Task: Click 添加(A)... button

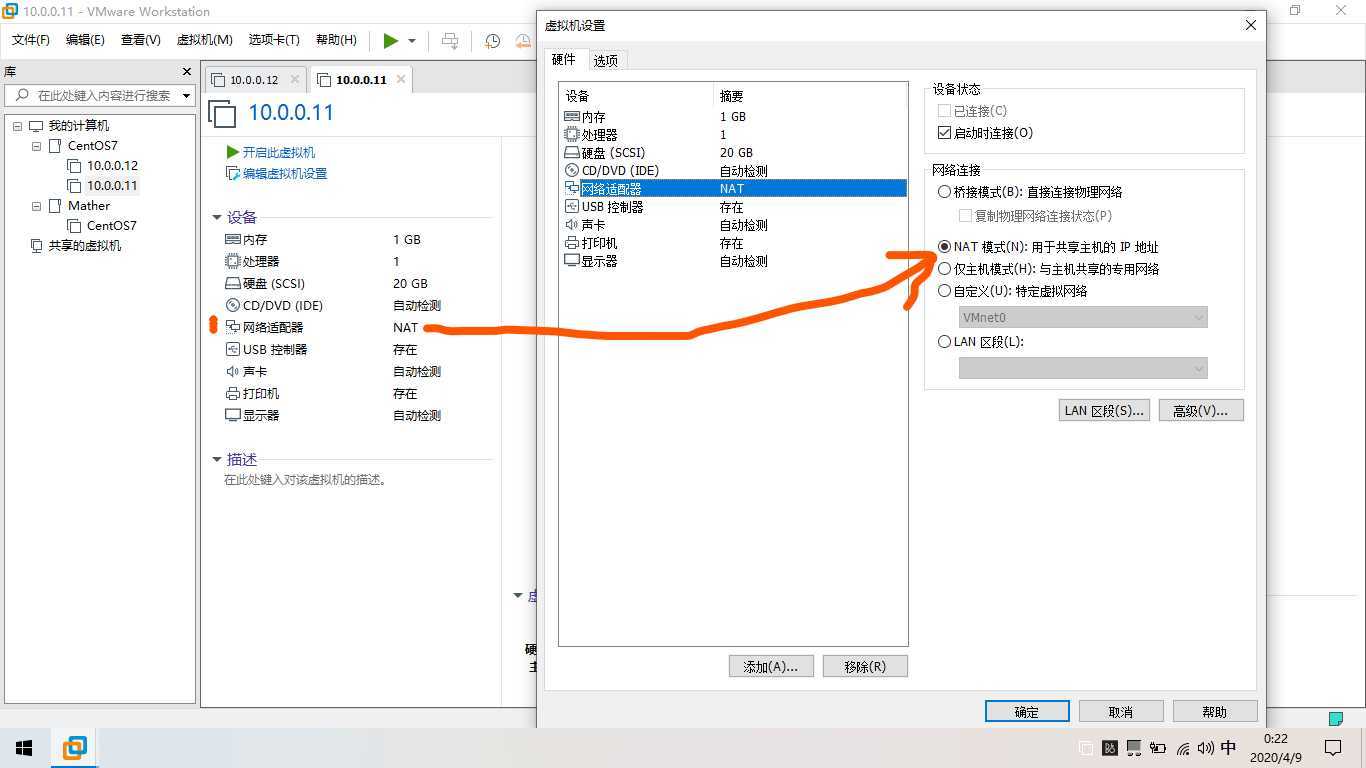Action: 771,667
